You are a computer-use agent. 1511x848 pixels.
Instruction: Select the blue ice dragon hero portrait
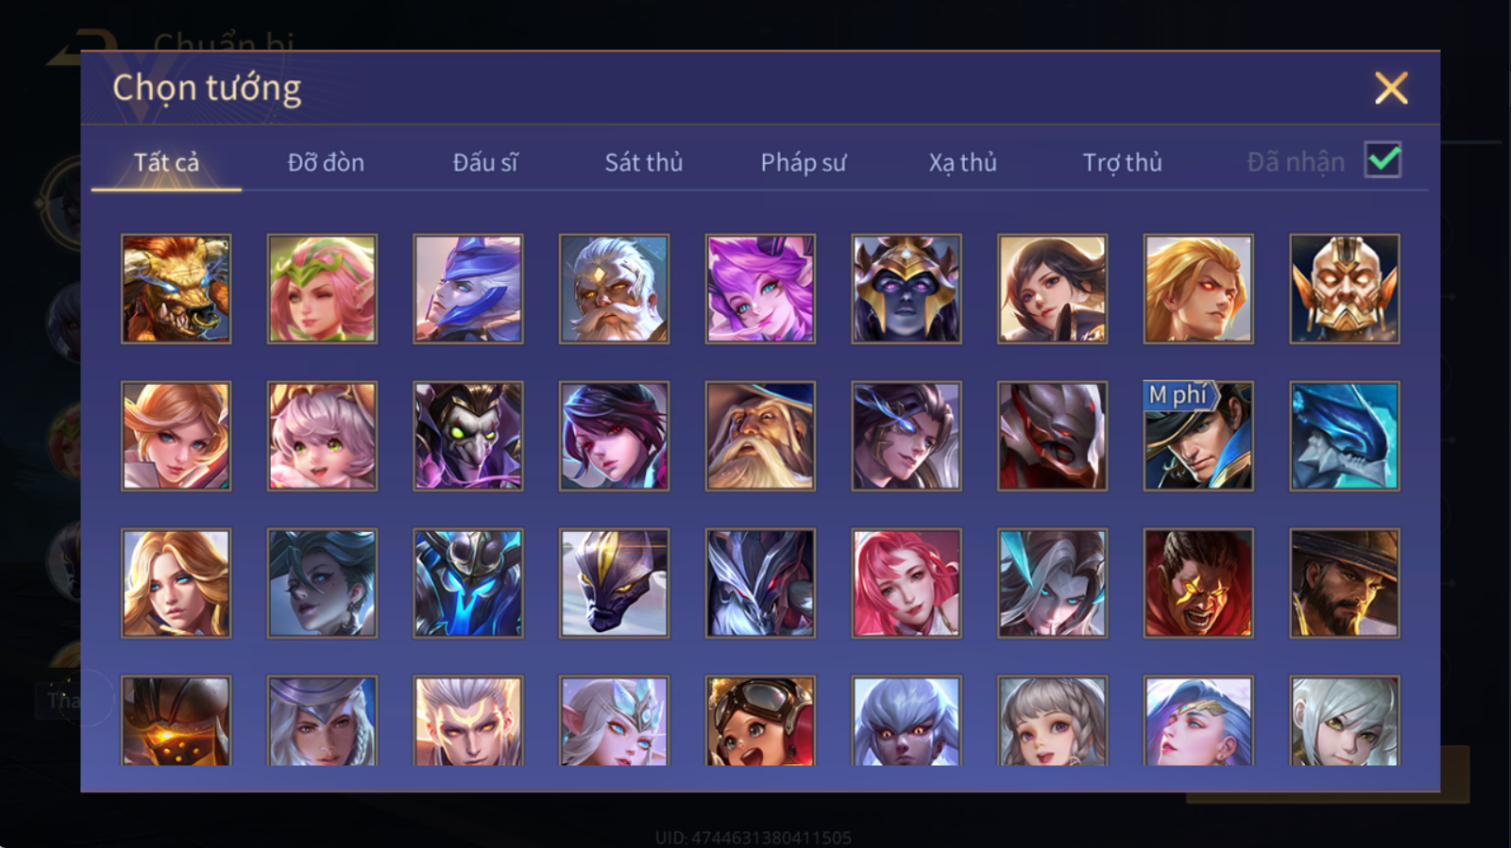coord(1344,436)
